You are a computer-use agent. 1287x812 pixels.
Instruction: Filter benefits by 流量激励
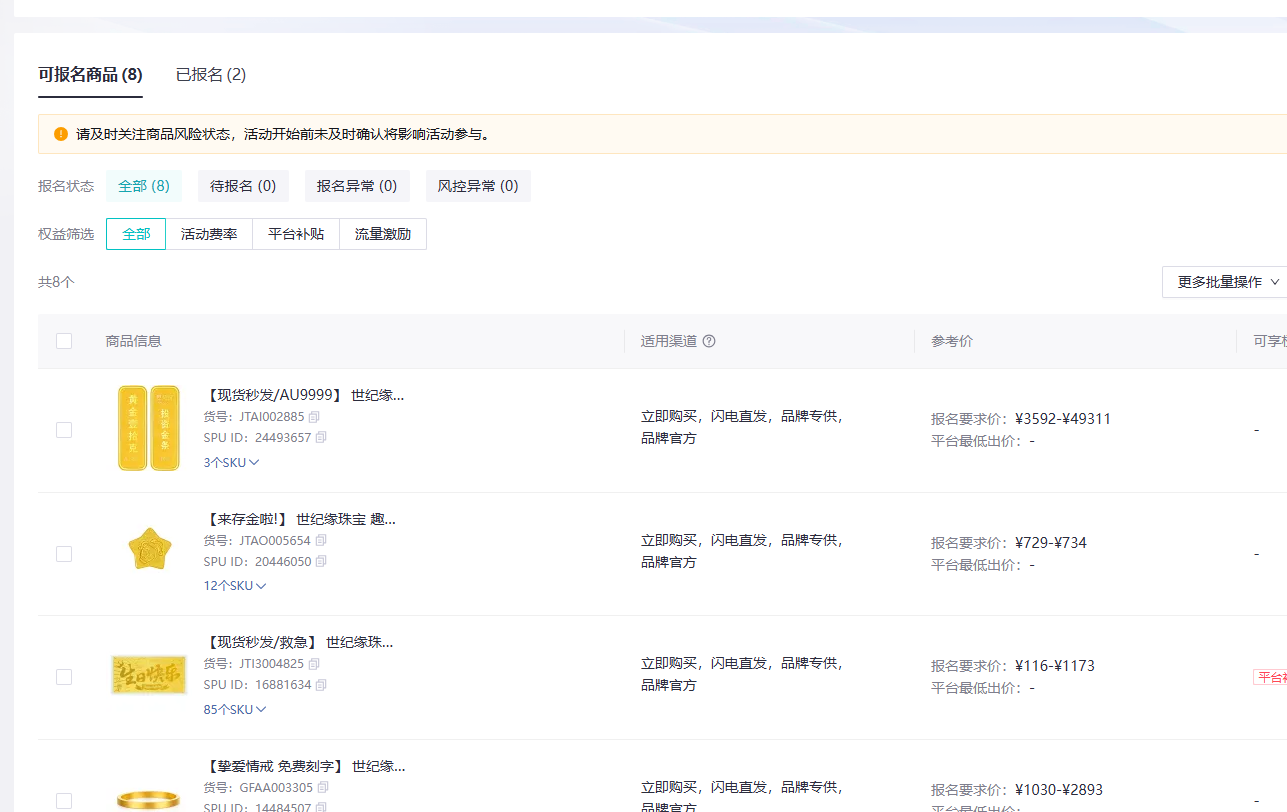pos(383,234)
